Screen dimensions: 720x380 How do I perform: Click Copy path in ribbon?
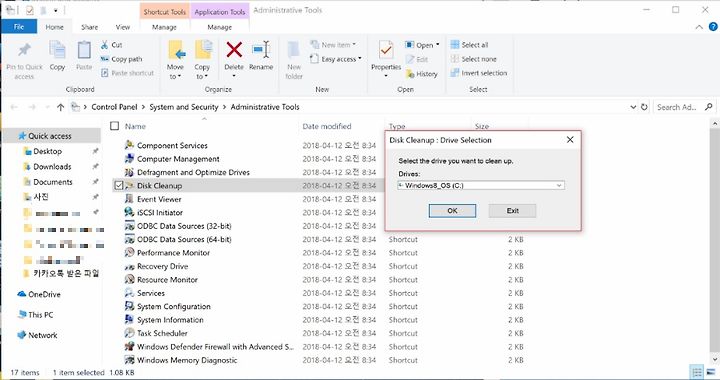click(x=121, y=59)
